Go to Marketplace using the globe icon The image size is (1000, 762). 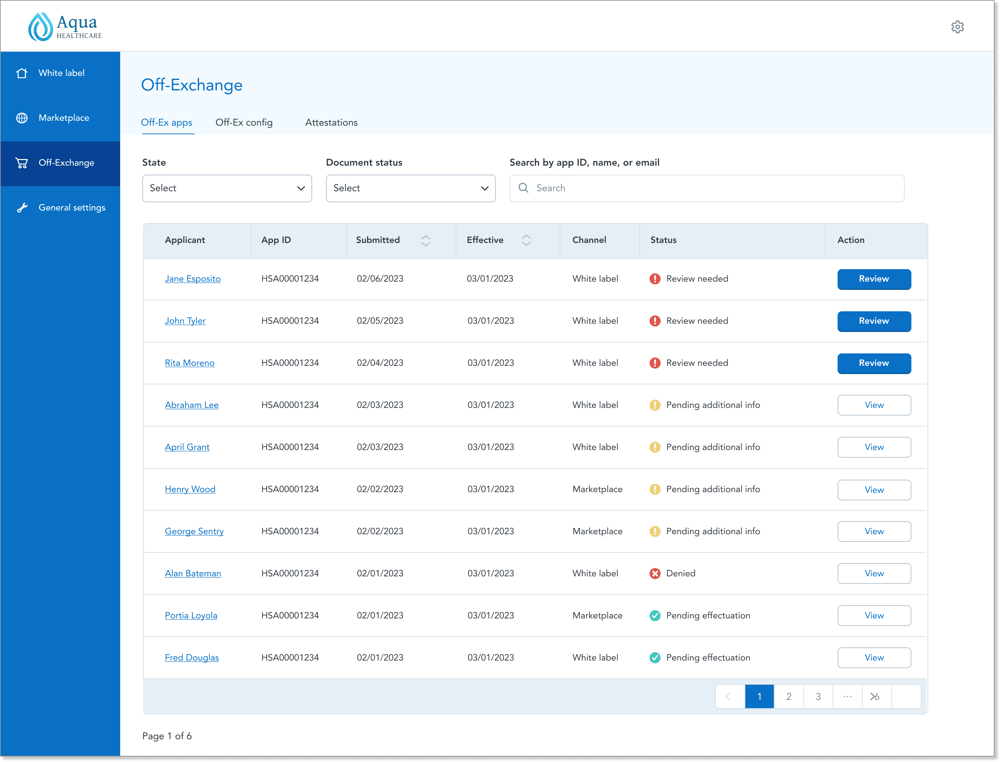(x=22, y=118)
